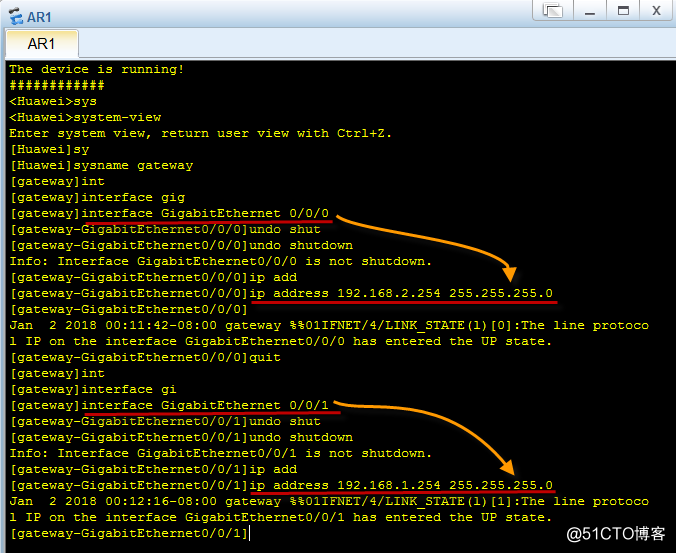Click '[gateway]interface GigabitEthernet 0/0/1' line

point(169,405)
